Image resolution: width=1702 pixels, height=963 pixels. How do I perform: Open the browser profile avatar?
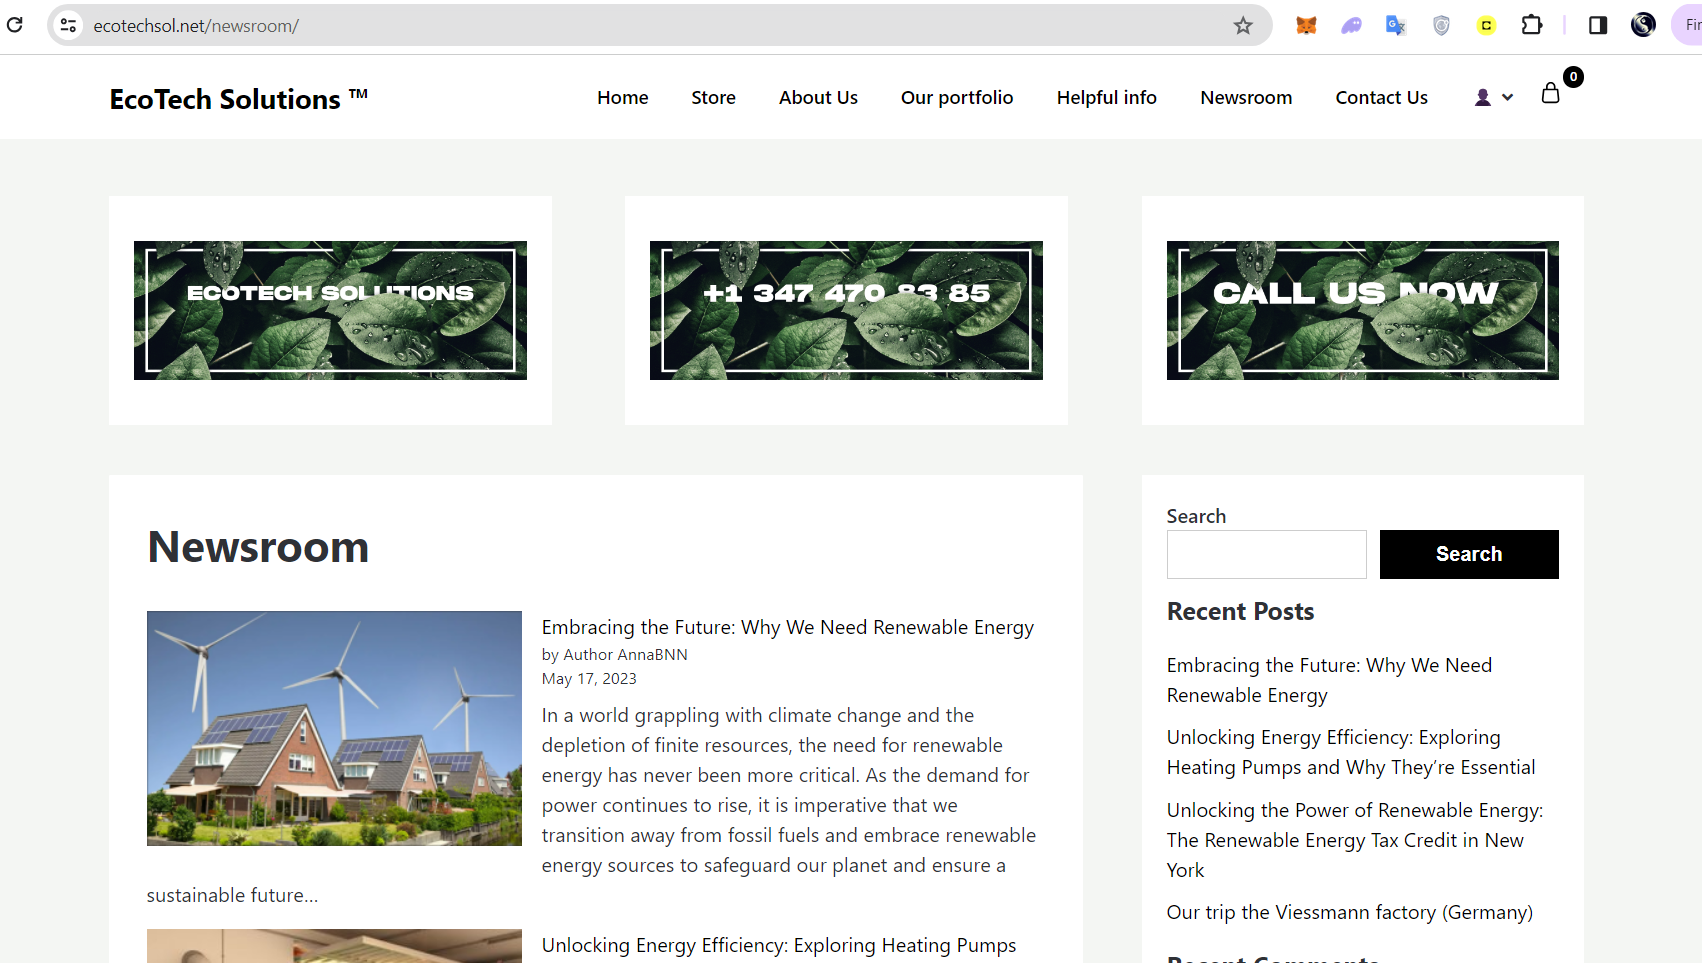(x=1643, y=25)
